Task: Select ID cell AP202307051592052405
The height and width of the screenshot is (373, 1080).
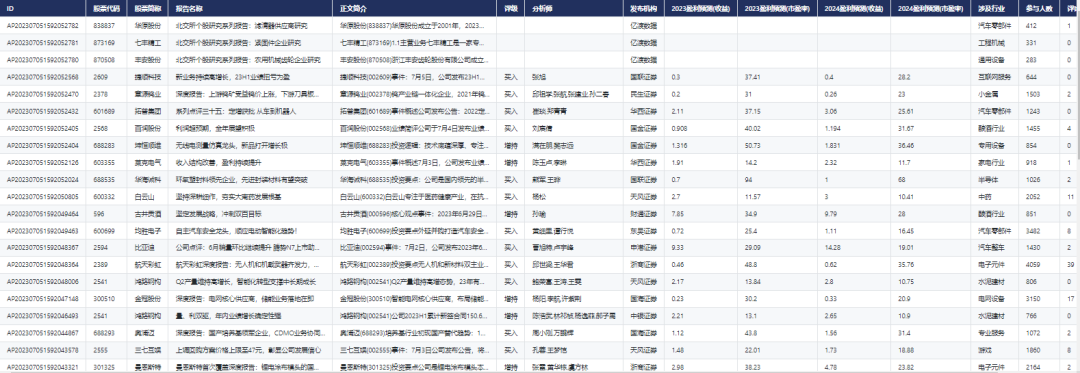Action: click(43, 129)
